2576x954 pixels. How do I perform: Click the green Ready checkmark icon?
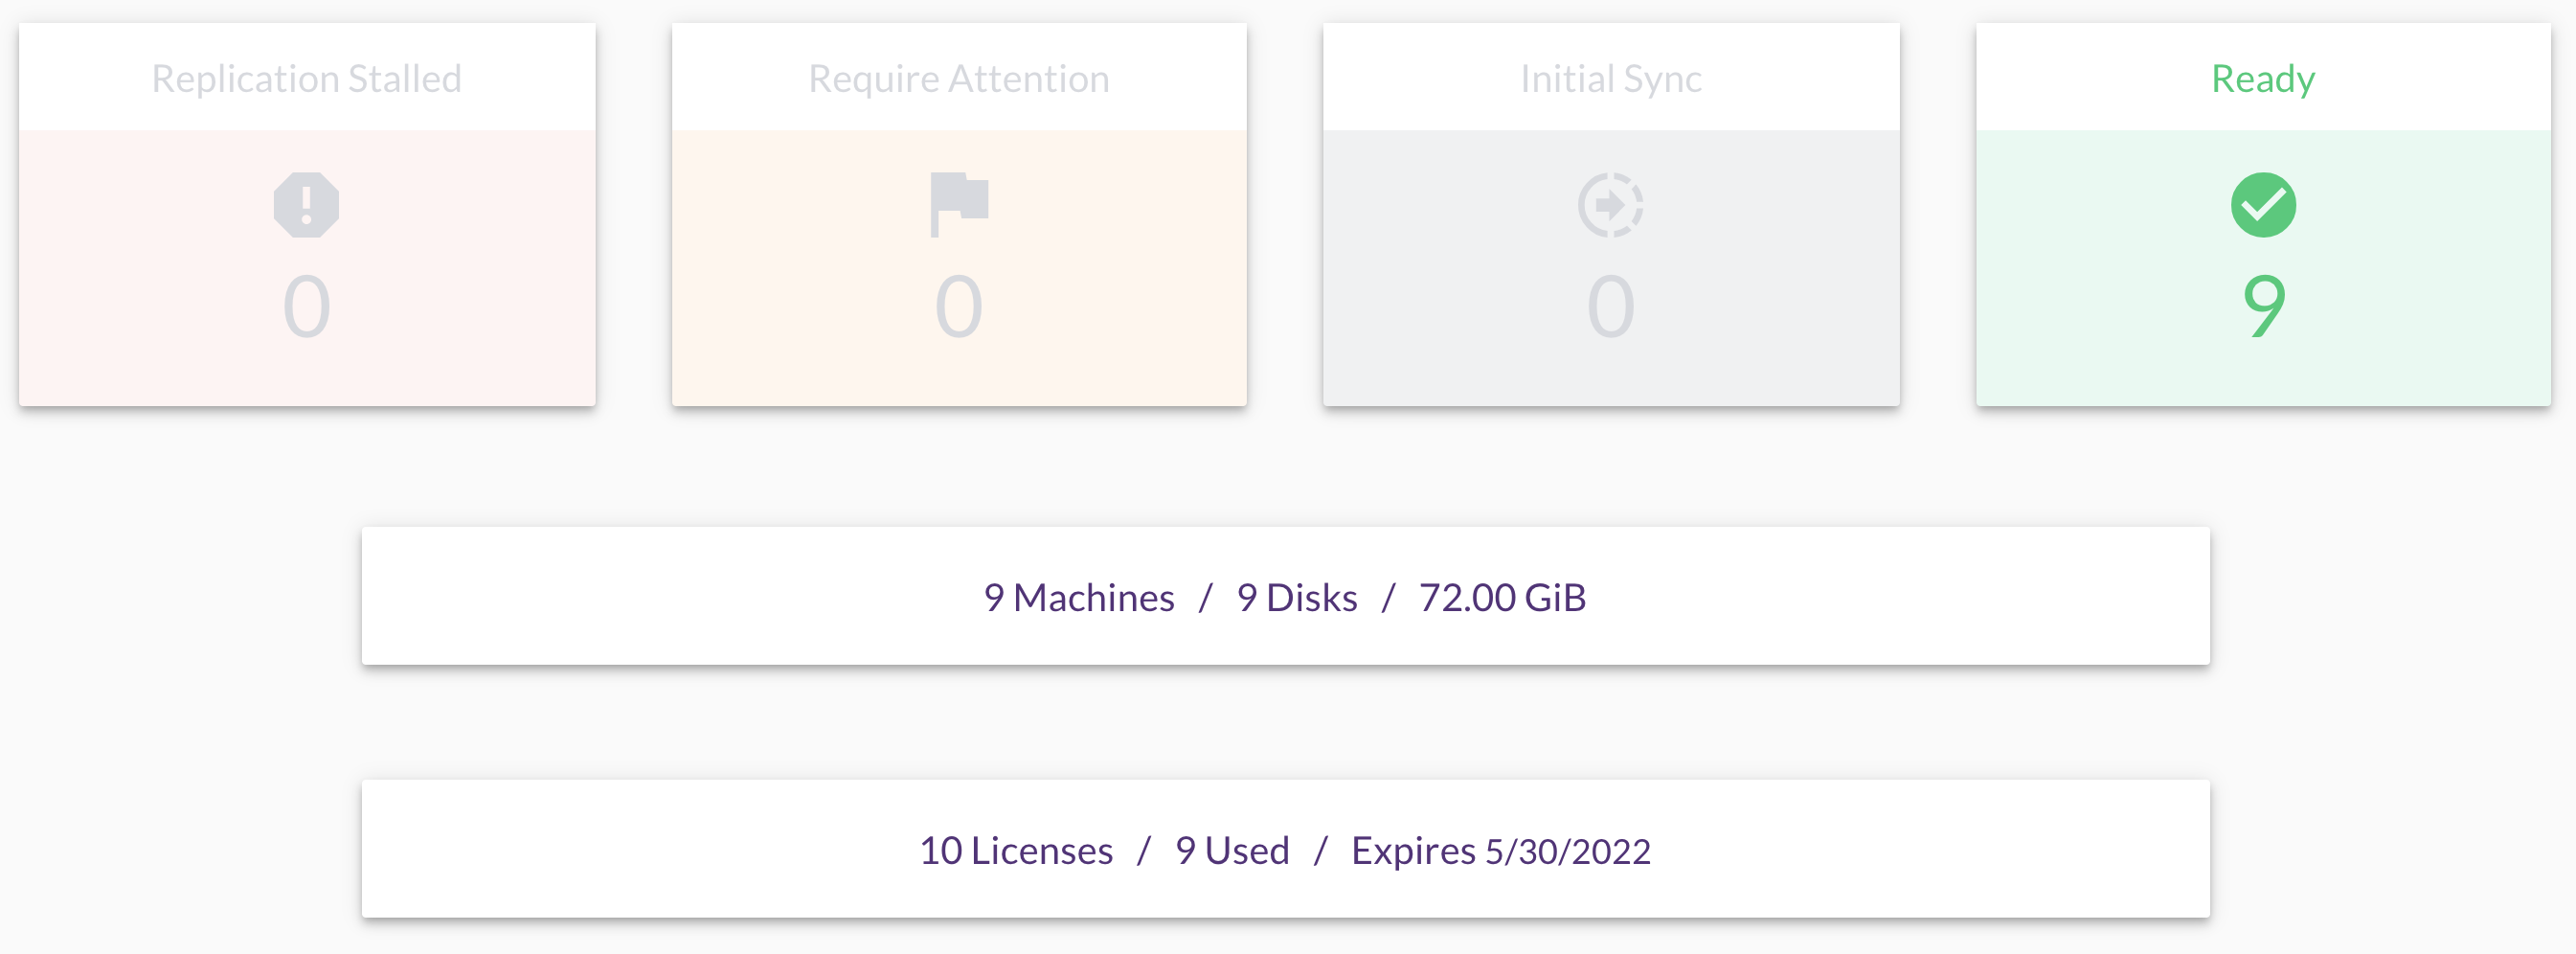pos(2263,205)
